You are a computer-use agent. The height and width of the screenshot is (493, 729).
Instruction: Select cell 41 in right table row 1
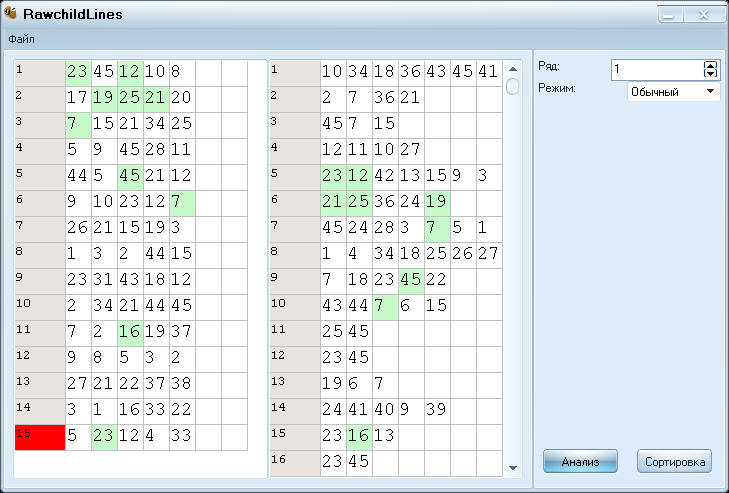[489, 73]
